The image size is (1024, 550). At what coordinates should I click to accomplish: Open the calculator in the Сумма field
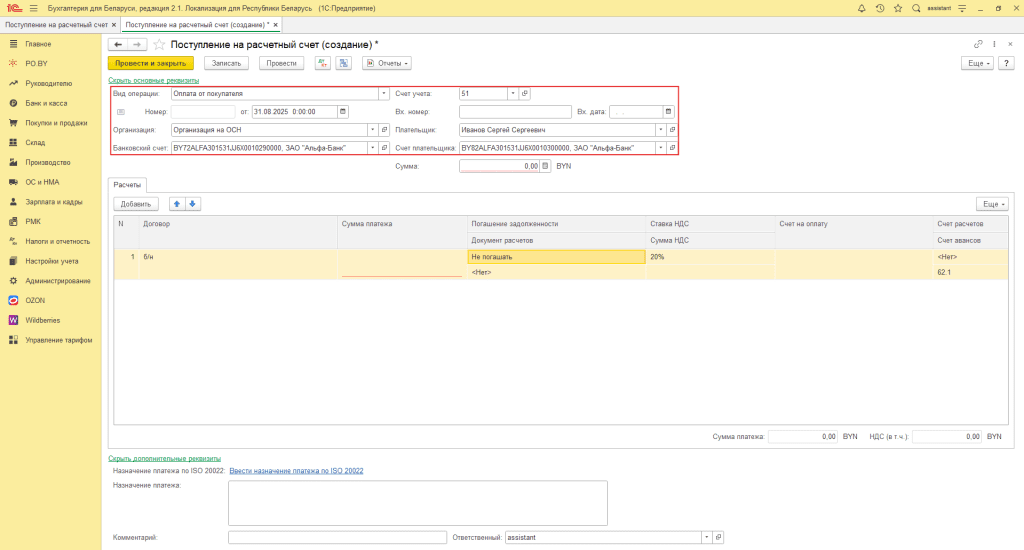click(x=545, y=166)
